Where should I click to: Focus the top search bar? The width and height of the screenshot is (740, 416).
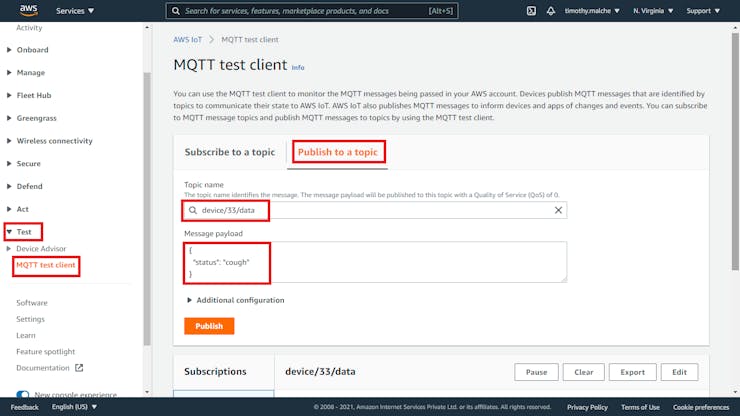311,11
